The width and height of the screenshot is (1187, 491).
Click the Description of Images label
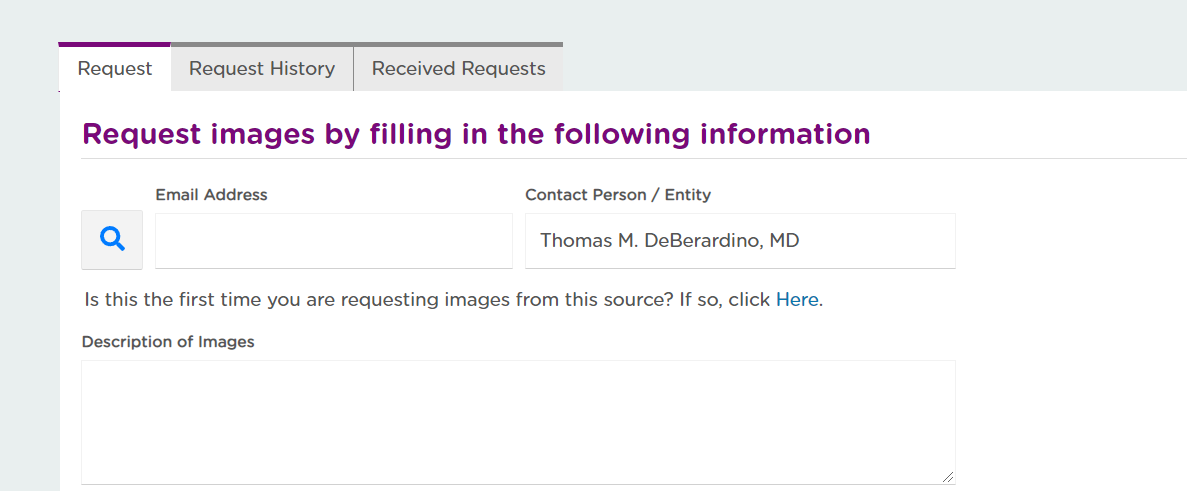pos(168,342)
